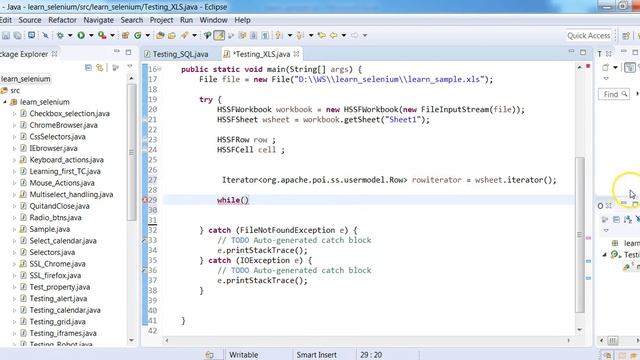Open the Project menu
The width and height of the screenshot is (640, 360).
(x=161, y=20)
